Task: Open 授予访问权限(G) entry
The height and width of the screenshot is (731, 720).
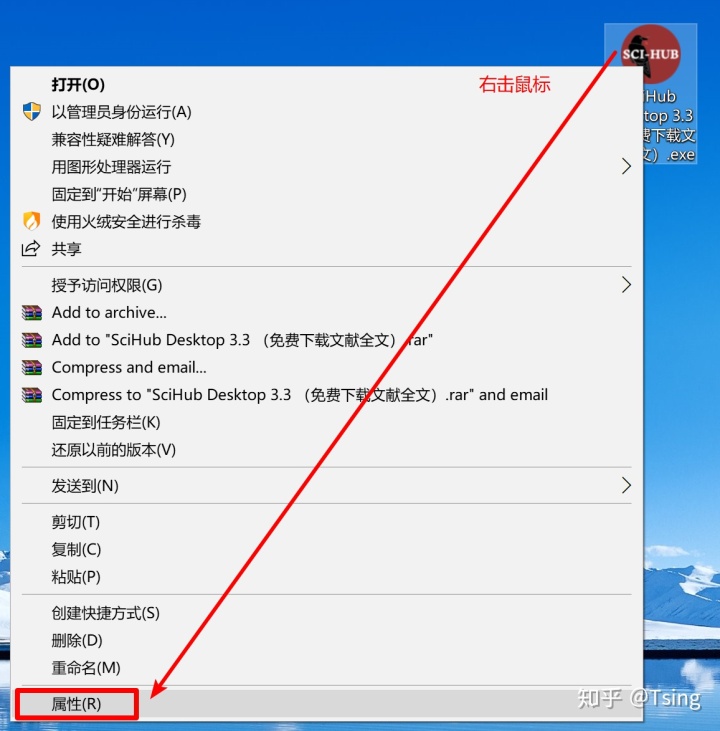Action: click(x=326, y=285)
